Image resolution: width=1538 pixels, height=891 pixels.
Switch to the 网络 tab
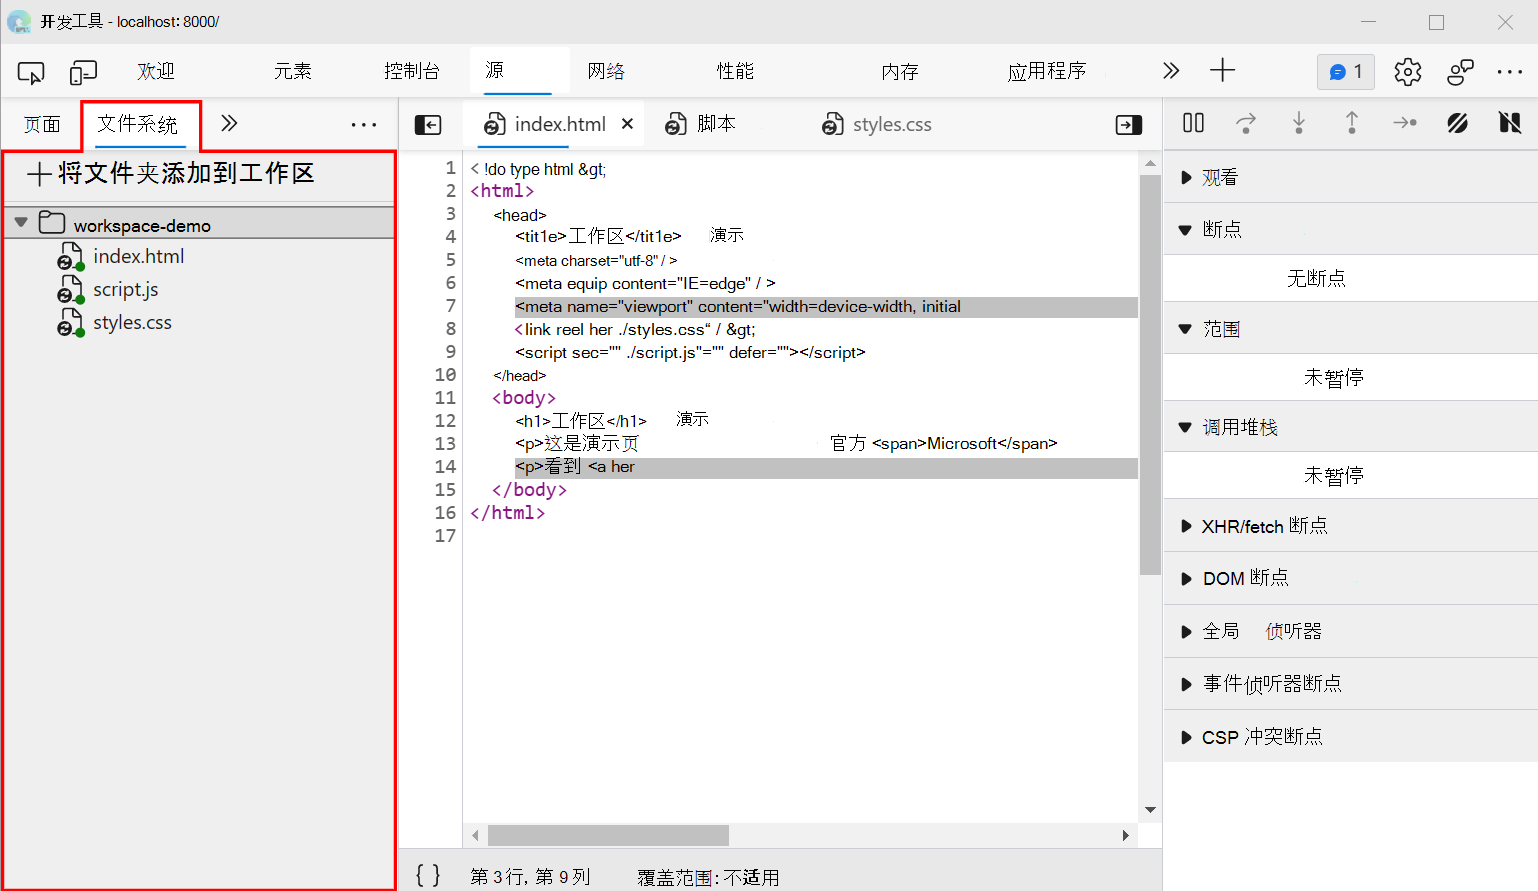point(606,71)
